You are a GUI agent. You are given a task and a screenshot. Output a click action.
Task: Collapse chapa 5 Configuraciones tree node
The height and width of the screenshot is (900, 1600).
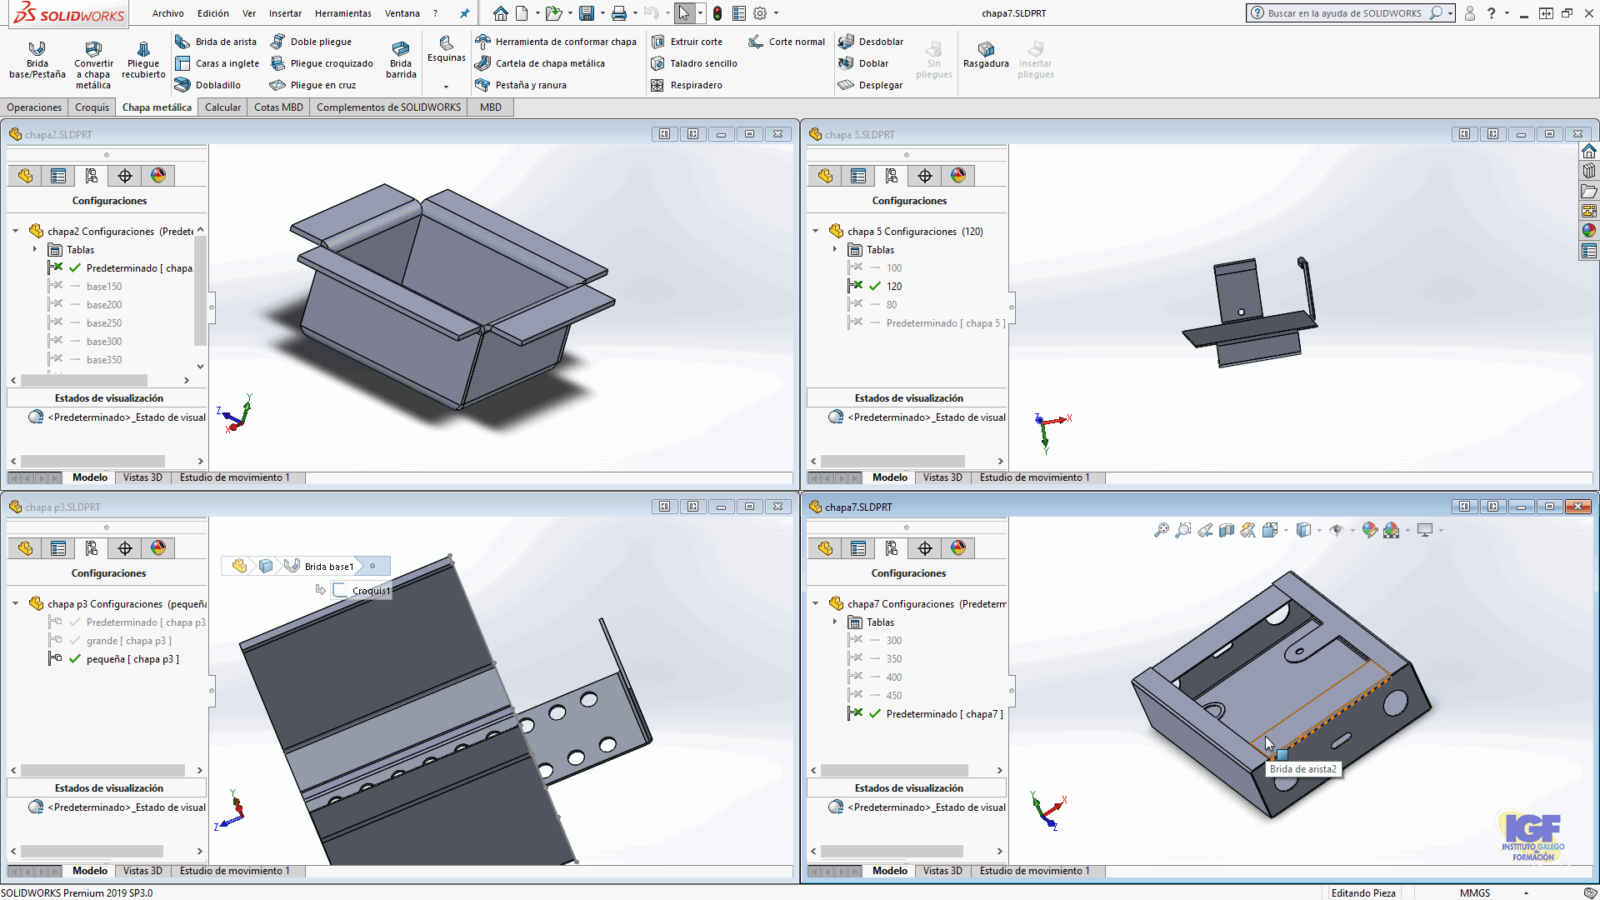click(x=815, y=231)
